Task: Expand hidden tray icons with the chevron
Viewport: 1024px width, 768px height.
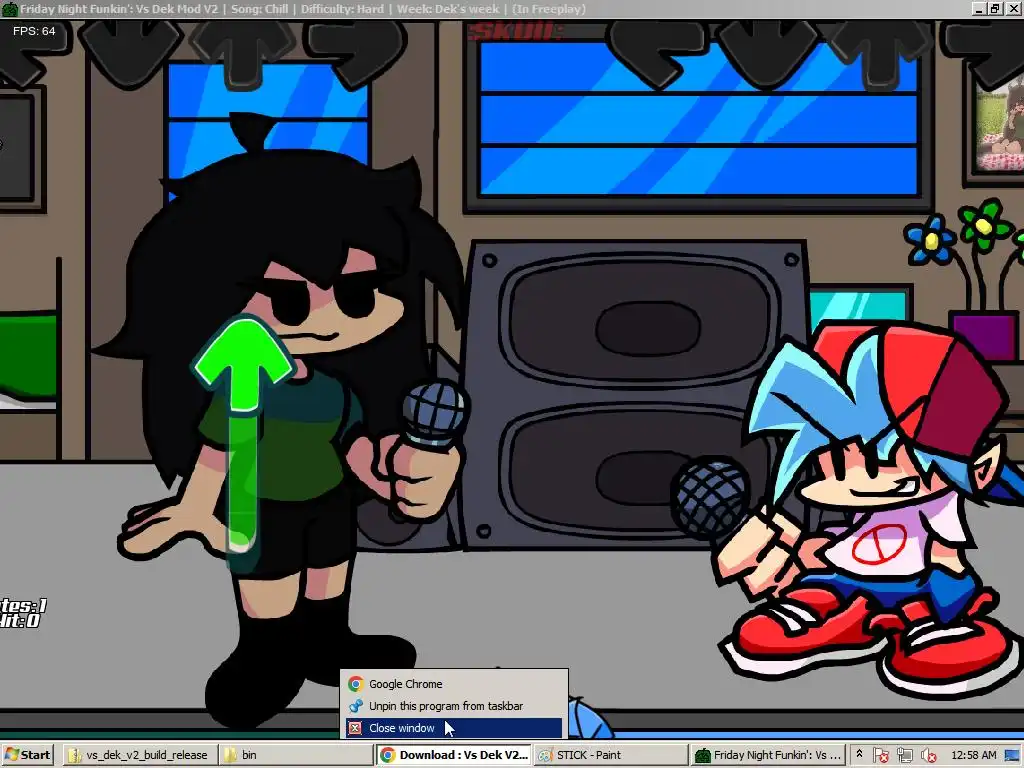Action: [859, 754]
